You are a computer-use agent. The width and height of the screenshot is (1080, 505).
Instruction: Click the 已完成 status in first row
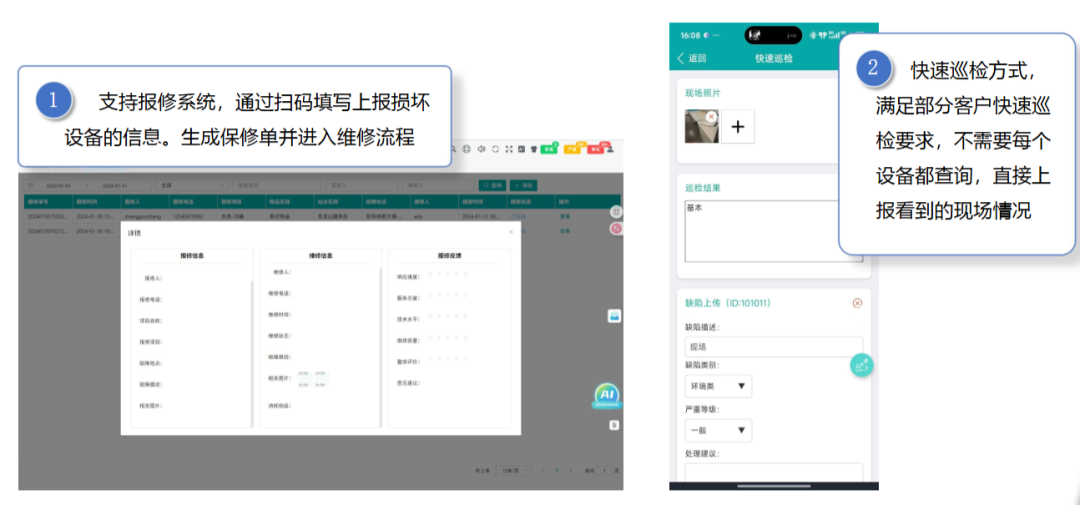pyautogui.click(x=516, y=216)
